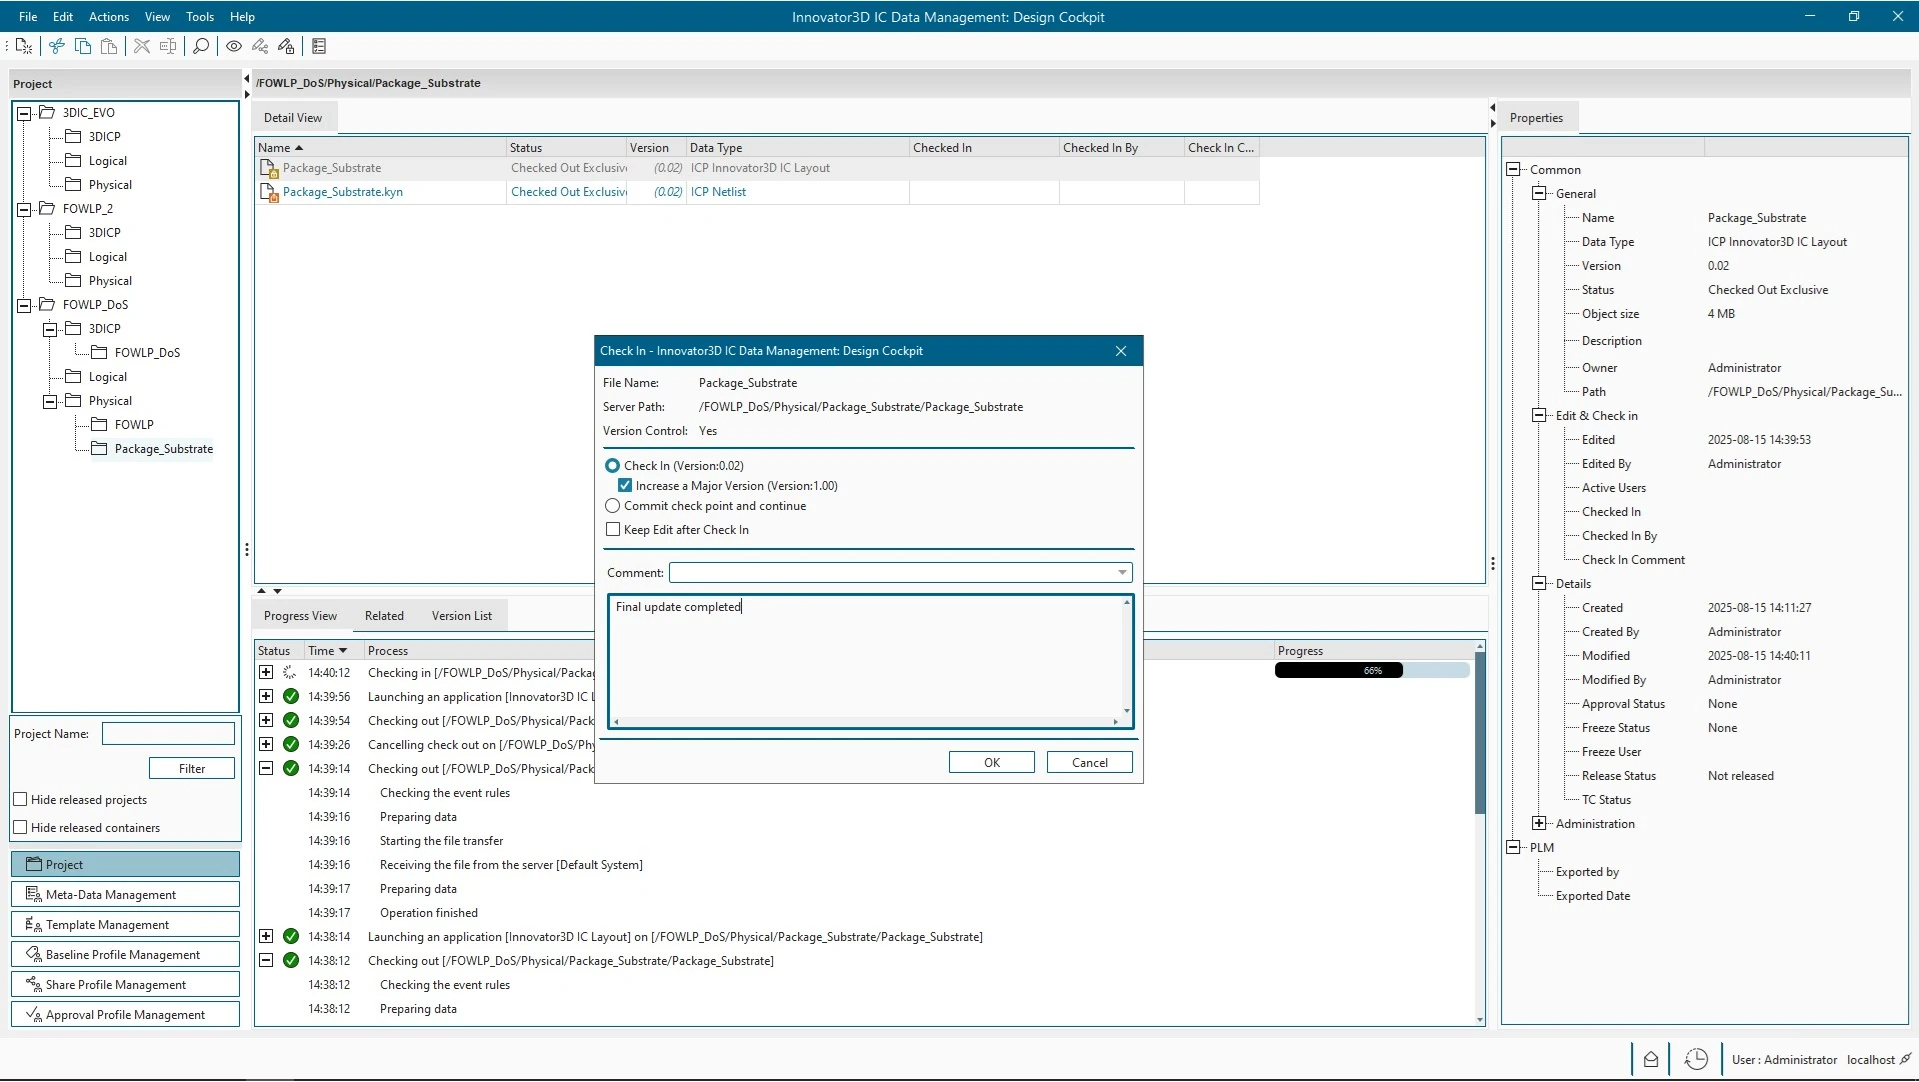The width and height of the screenshot is (1919, 1082).
Task: Click the Progress view vertical scrollbar
Action: [1480, 733]
